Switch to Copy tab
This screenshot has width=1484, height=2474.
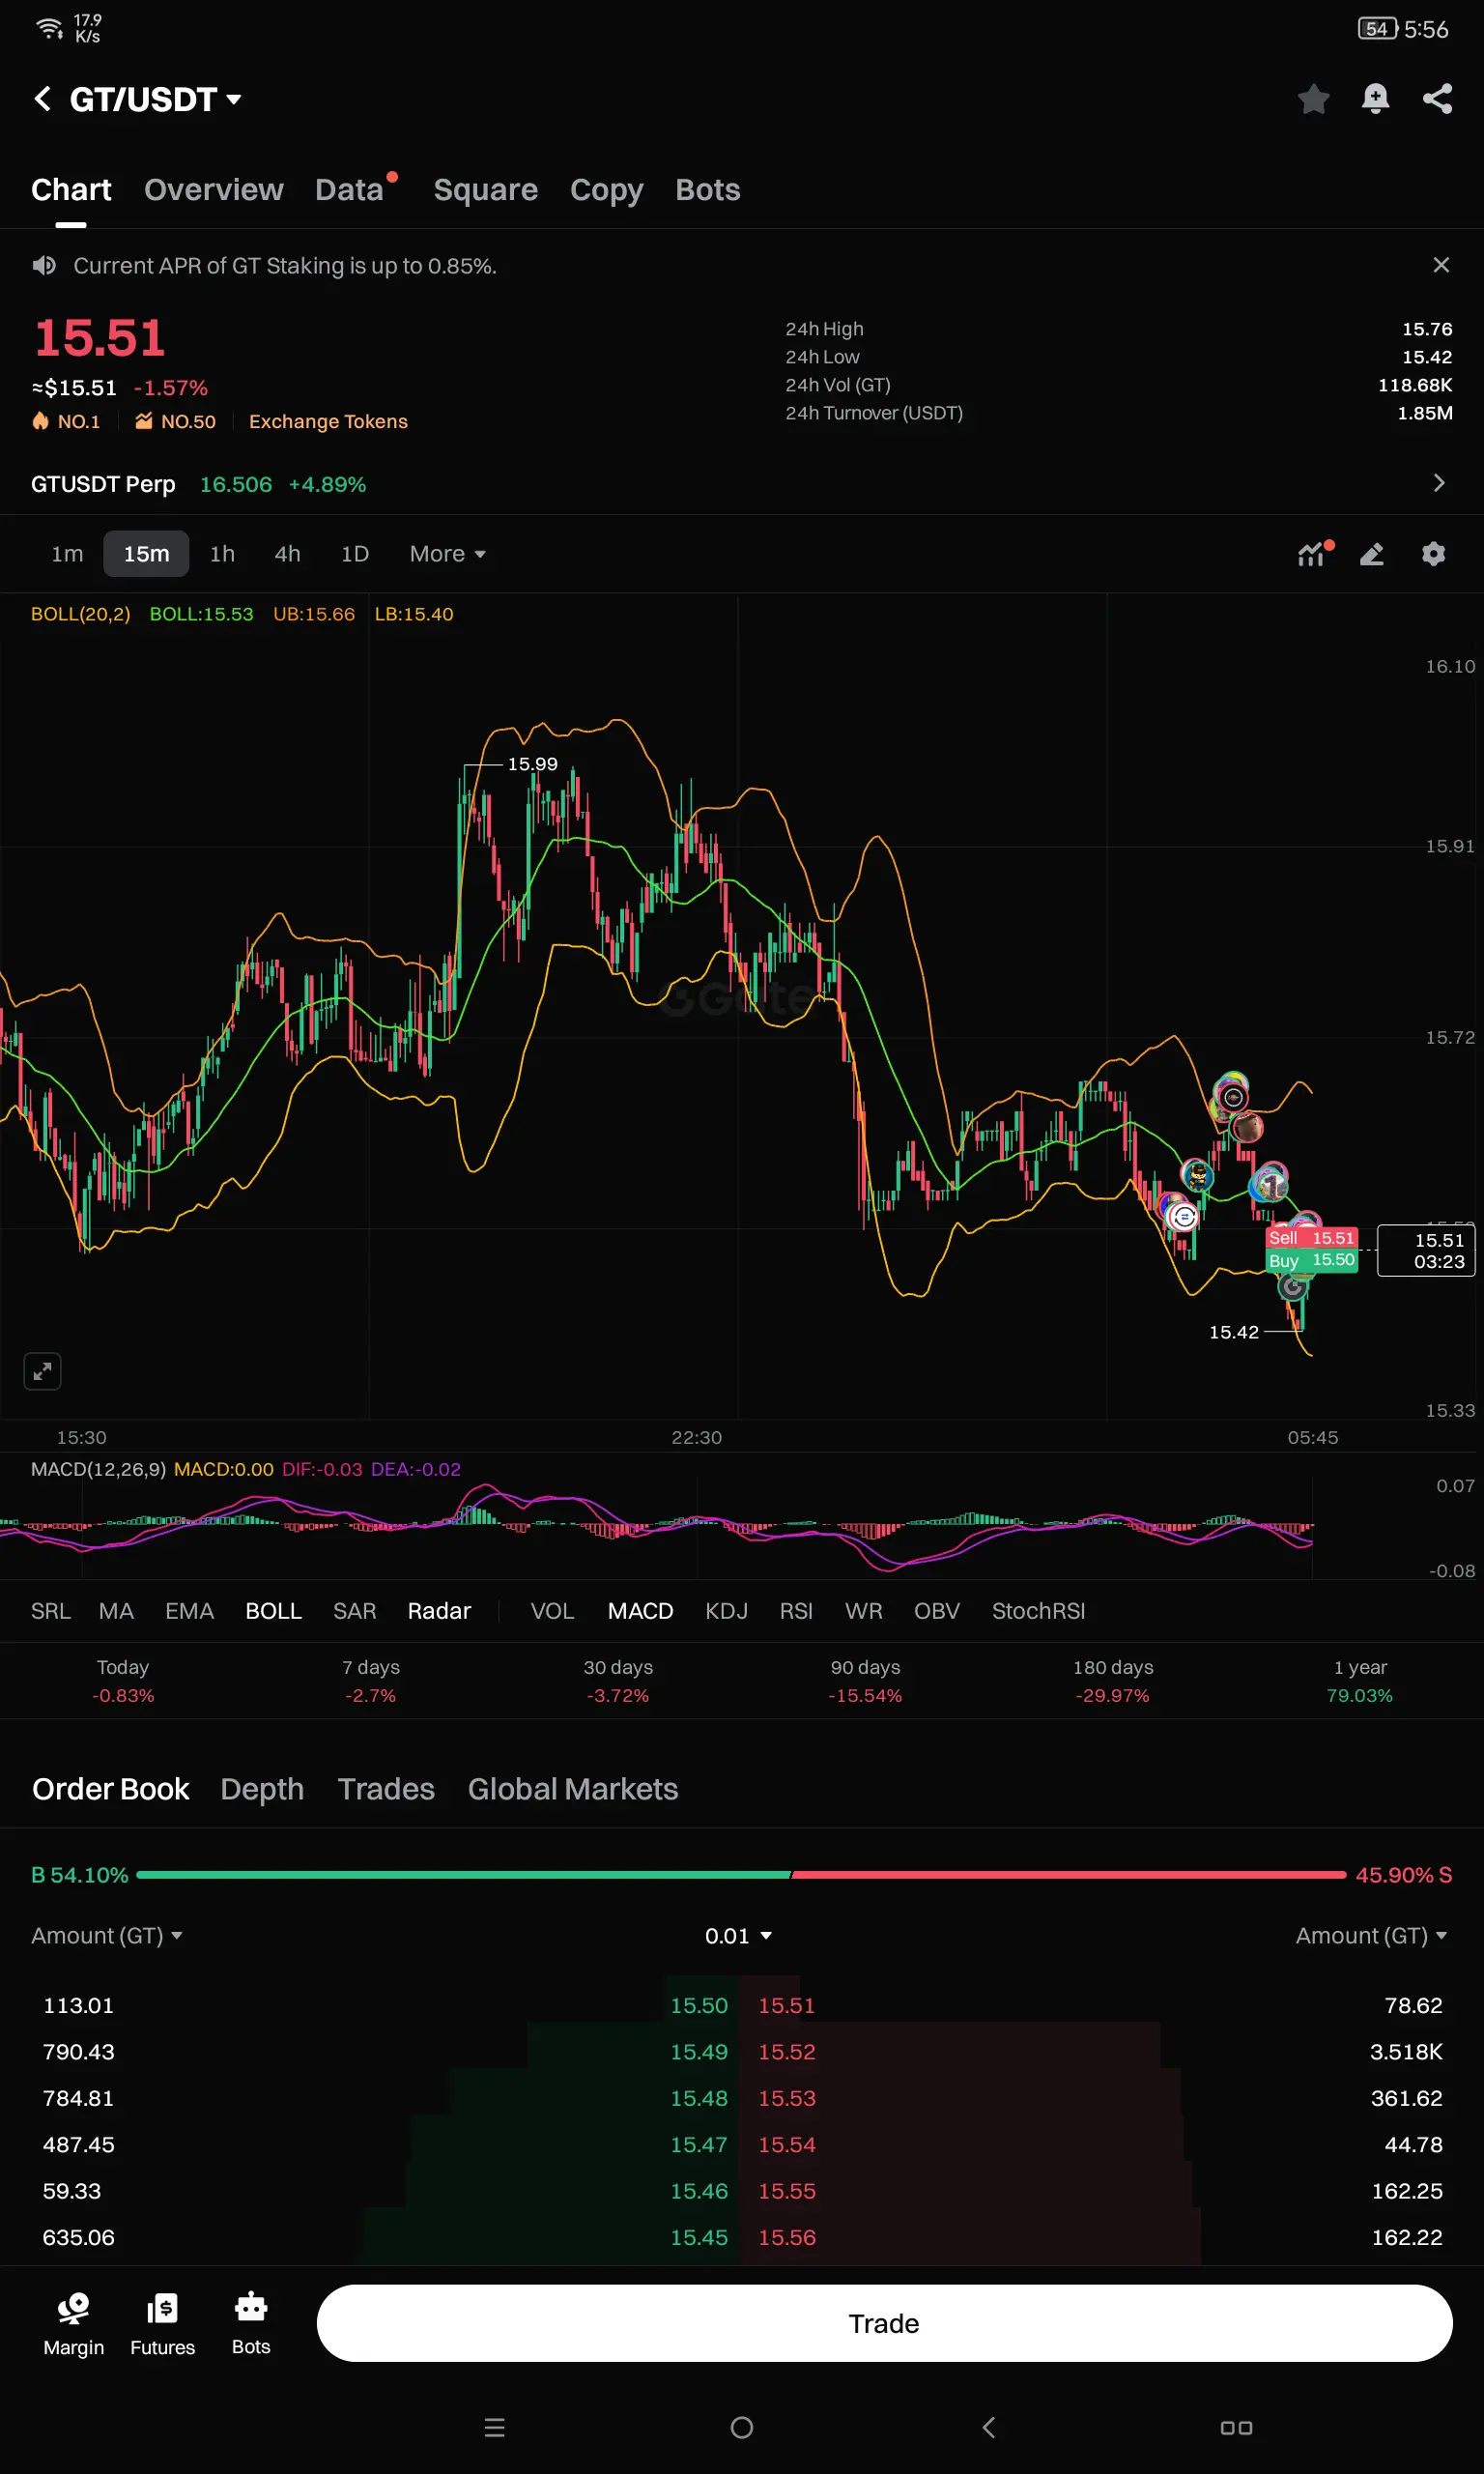606,190
